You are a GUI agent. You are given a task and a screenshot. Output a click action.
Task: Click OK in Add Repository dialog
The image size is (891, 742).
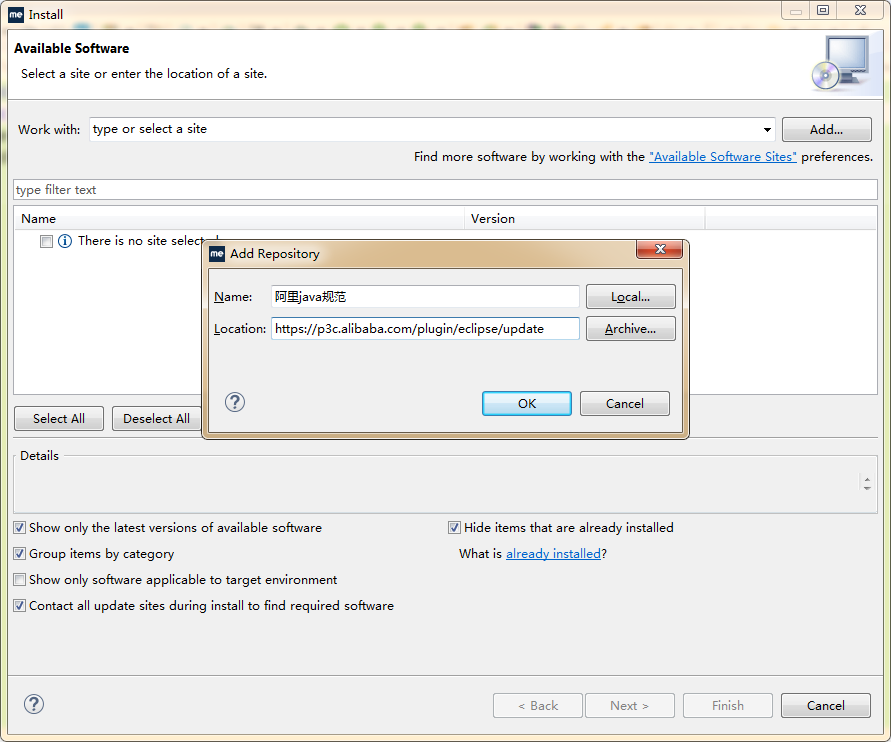[x=527, y=403]
